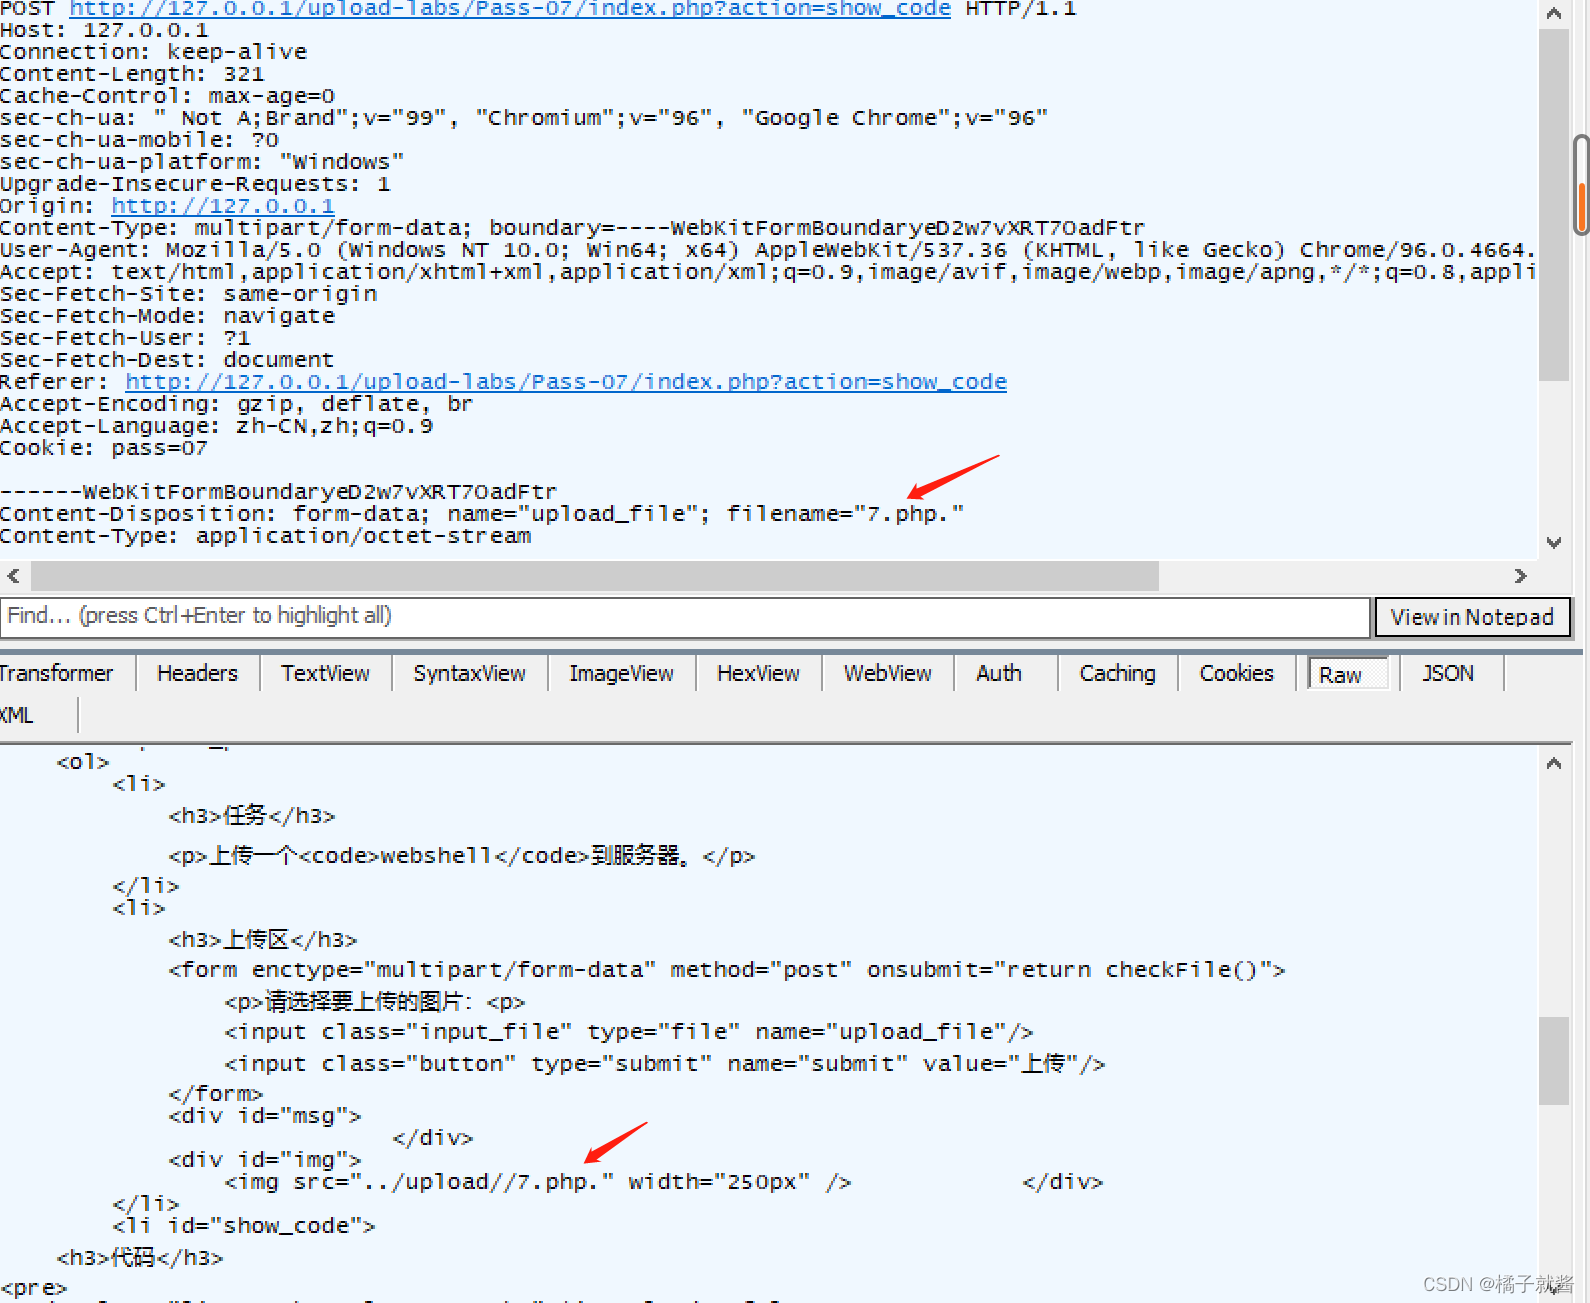The height and width of the screenshot is (1303, 1590).
Task: Switch to the Headers tab
Action: click(197, 673)
